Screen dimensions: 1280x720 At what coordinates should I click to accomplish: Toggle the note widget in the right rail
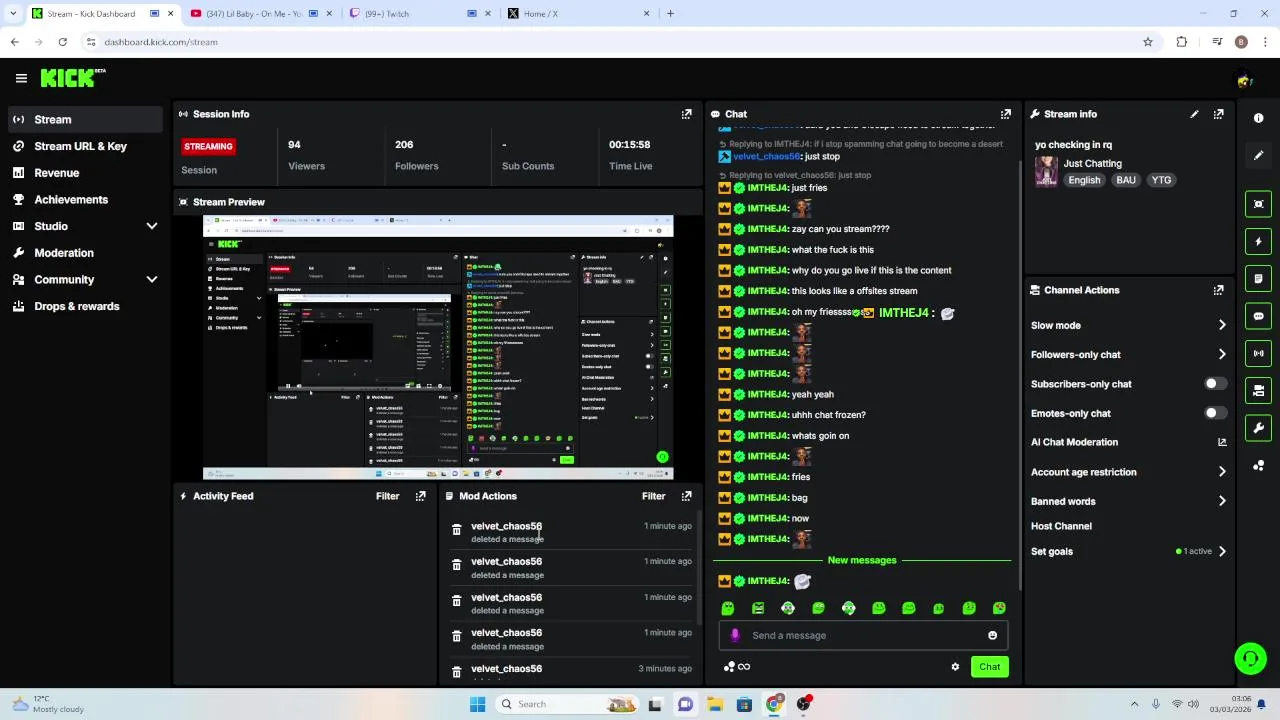coord(1258,279)
